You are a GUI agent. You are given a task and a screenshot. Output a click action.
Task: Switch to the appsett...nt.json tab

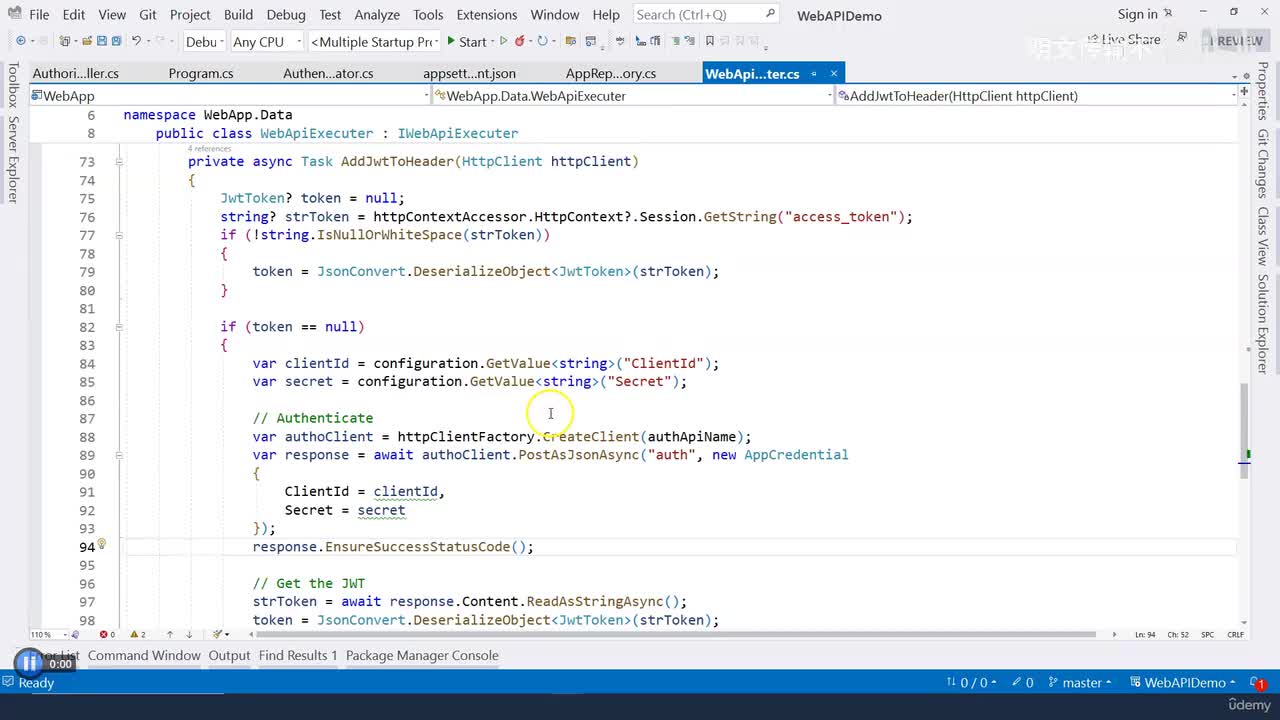pos(469,74)
